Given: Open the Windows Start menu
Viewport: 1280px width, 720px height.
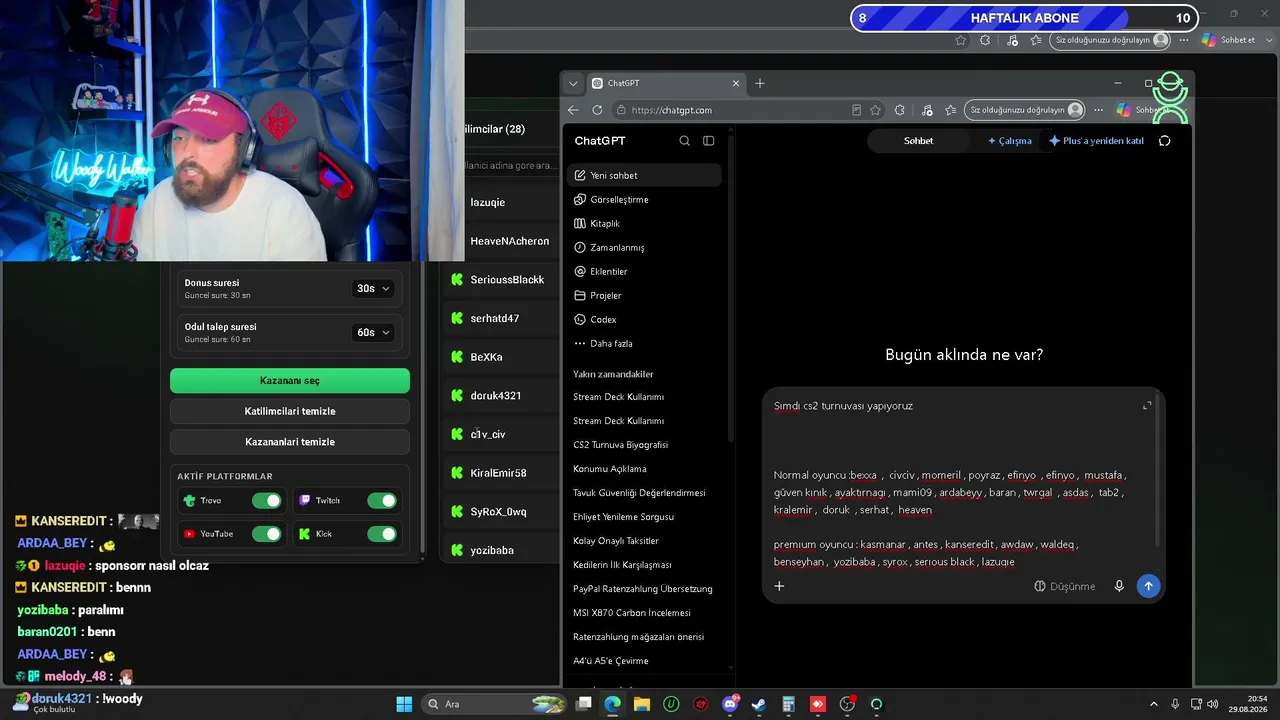Looking at the screenshot, I should (404, 704).
